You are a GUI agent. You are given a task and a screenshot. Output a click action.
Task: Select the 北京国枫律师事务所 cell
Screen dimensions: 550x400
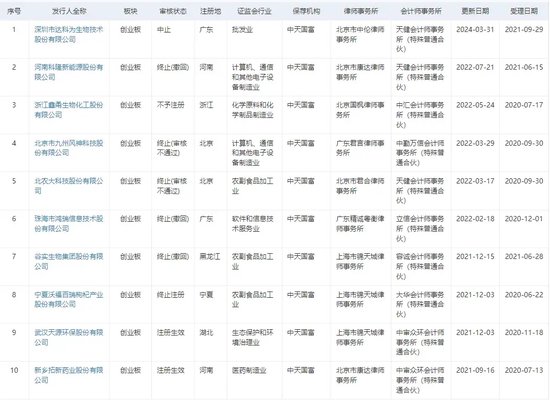(x=360, y=110)
